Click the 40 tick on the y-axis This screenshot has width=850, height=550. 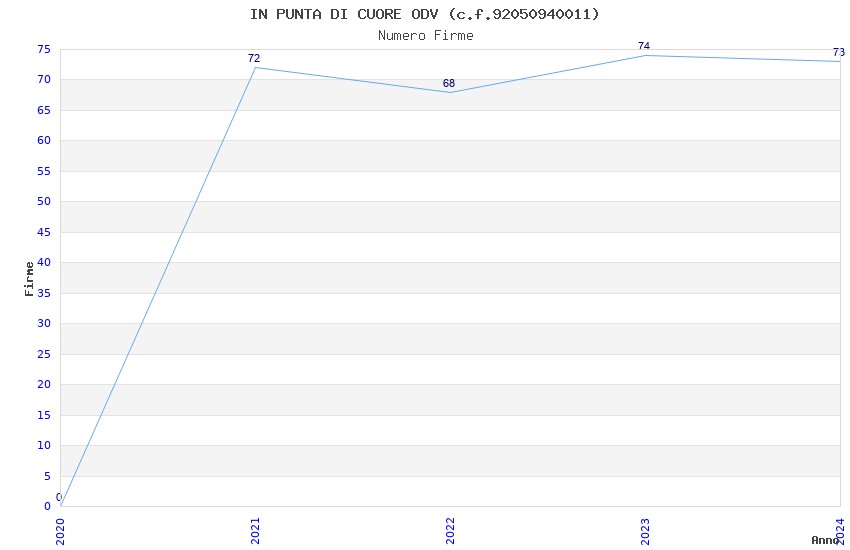pyautogui.click(x=43, y=263)
